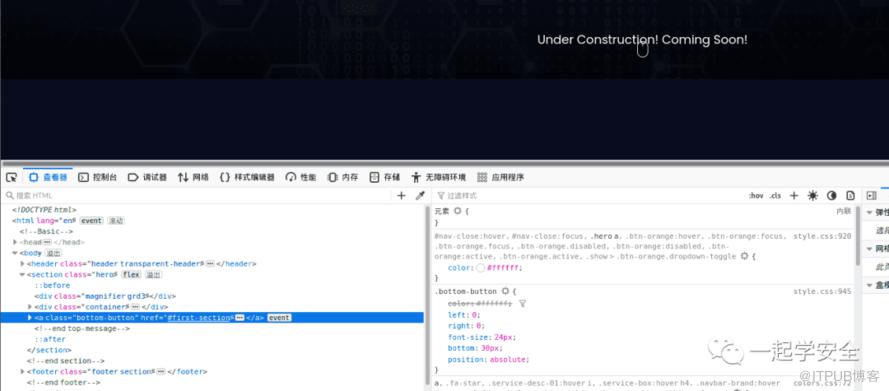This screenshot has height=391, width=889.
Task: Open the style.css:945 source link
Action: (x=822, y=291)
